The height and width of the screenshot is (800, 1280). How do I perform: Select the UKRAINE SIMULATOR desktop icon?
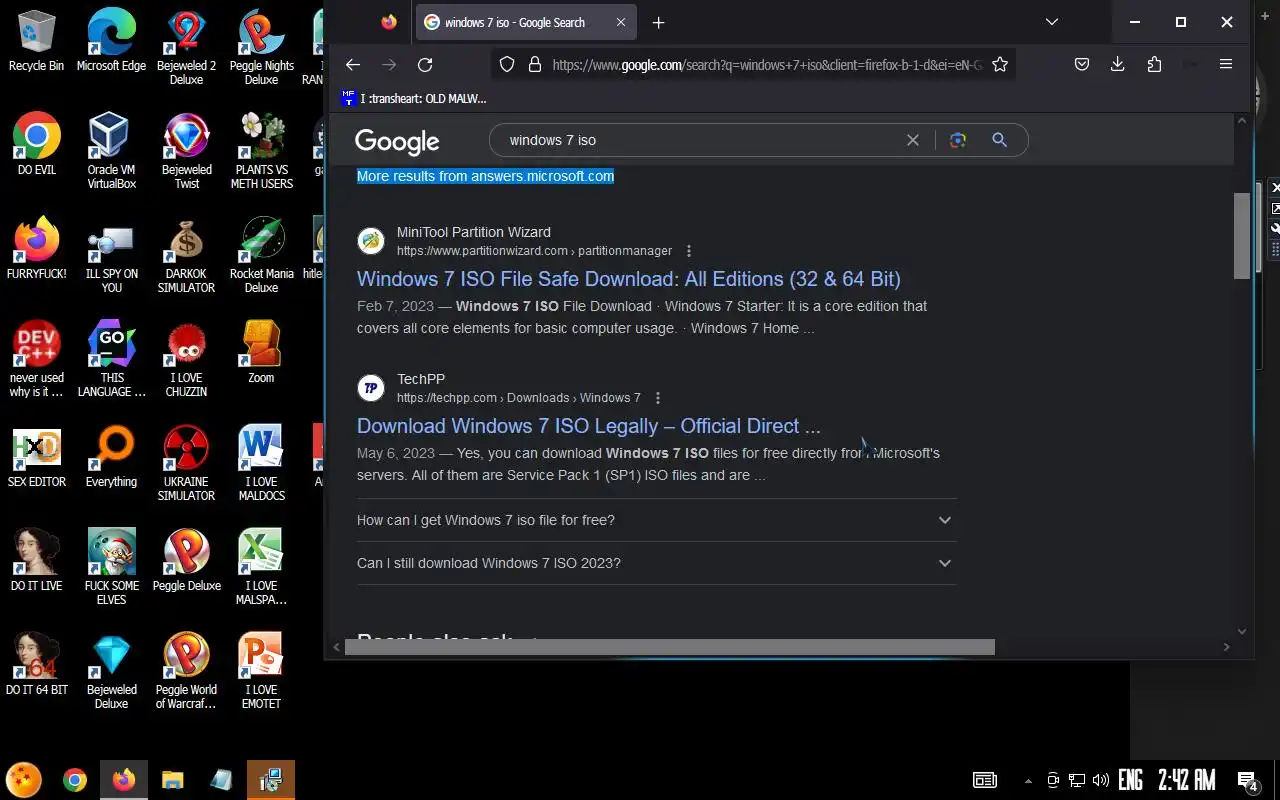[x=186, y=463]
